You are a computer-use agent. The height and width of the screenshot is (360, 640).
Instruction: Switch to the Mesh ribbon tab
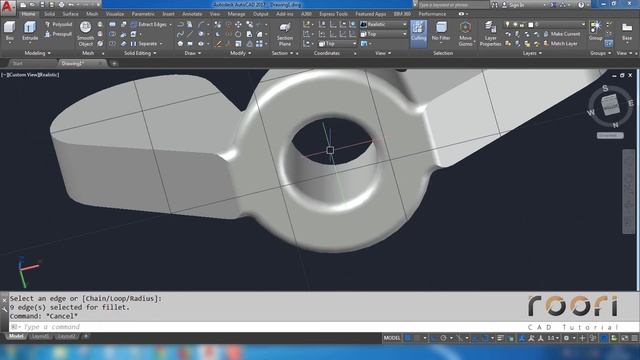coord(92,14)
